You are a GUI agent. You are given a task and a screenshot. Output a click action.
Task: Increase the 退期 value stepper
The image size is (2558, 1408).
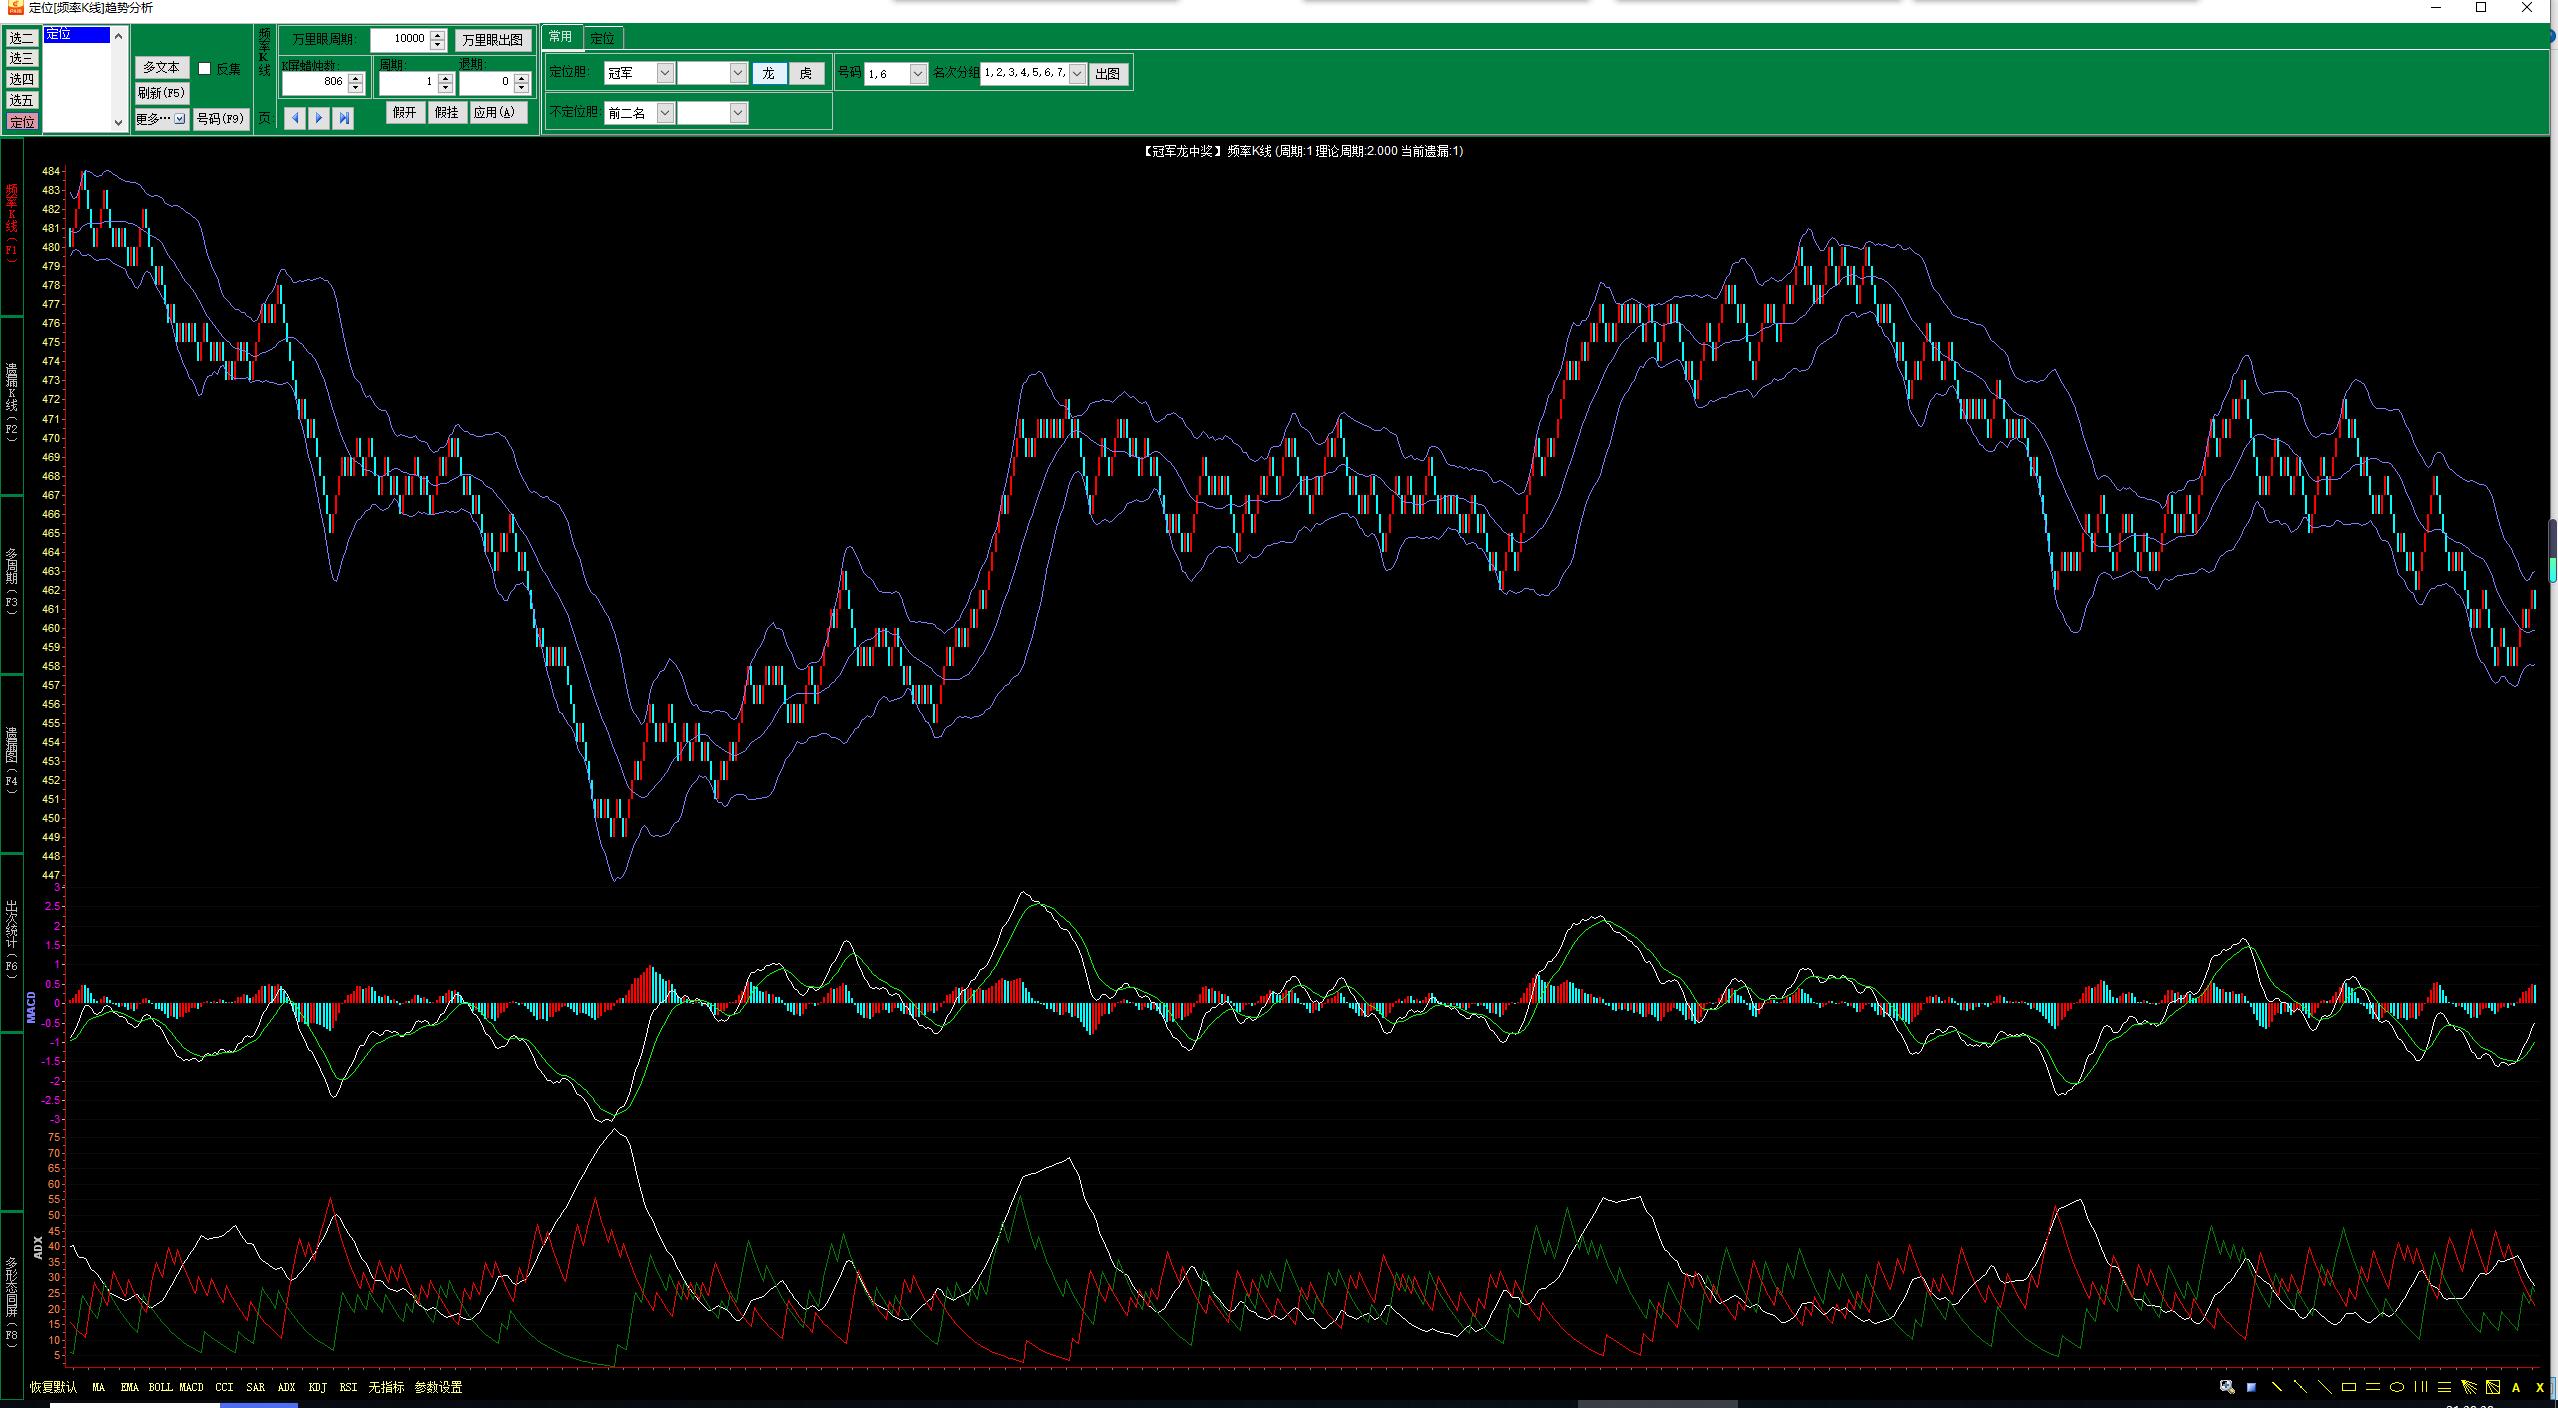coord(521,77)
